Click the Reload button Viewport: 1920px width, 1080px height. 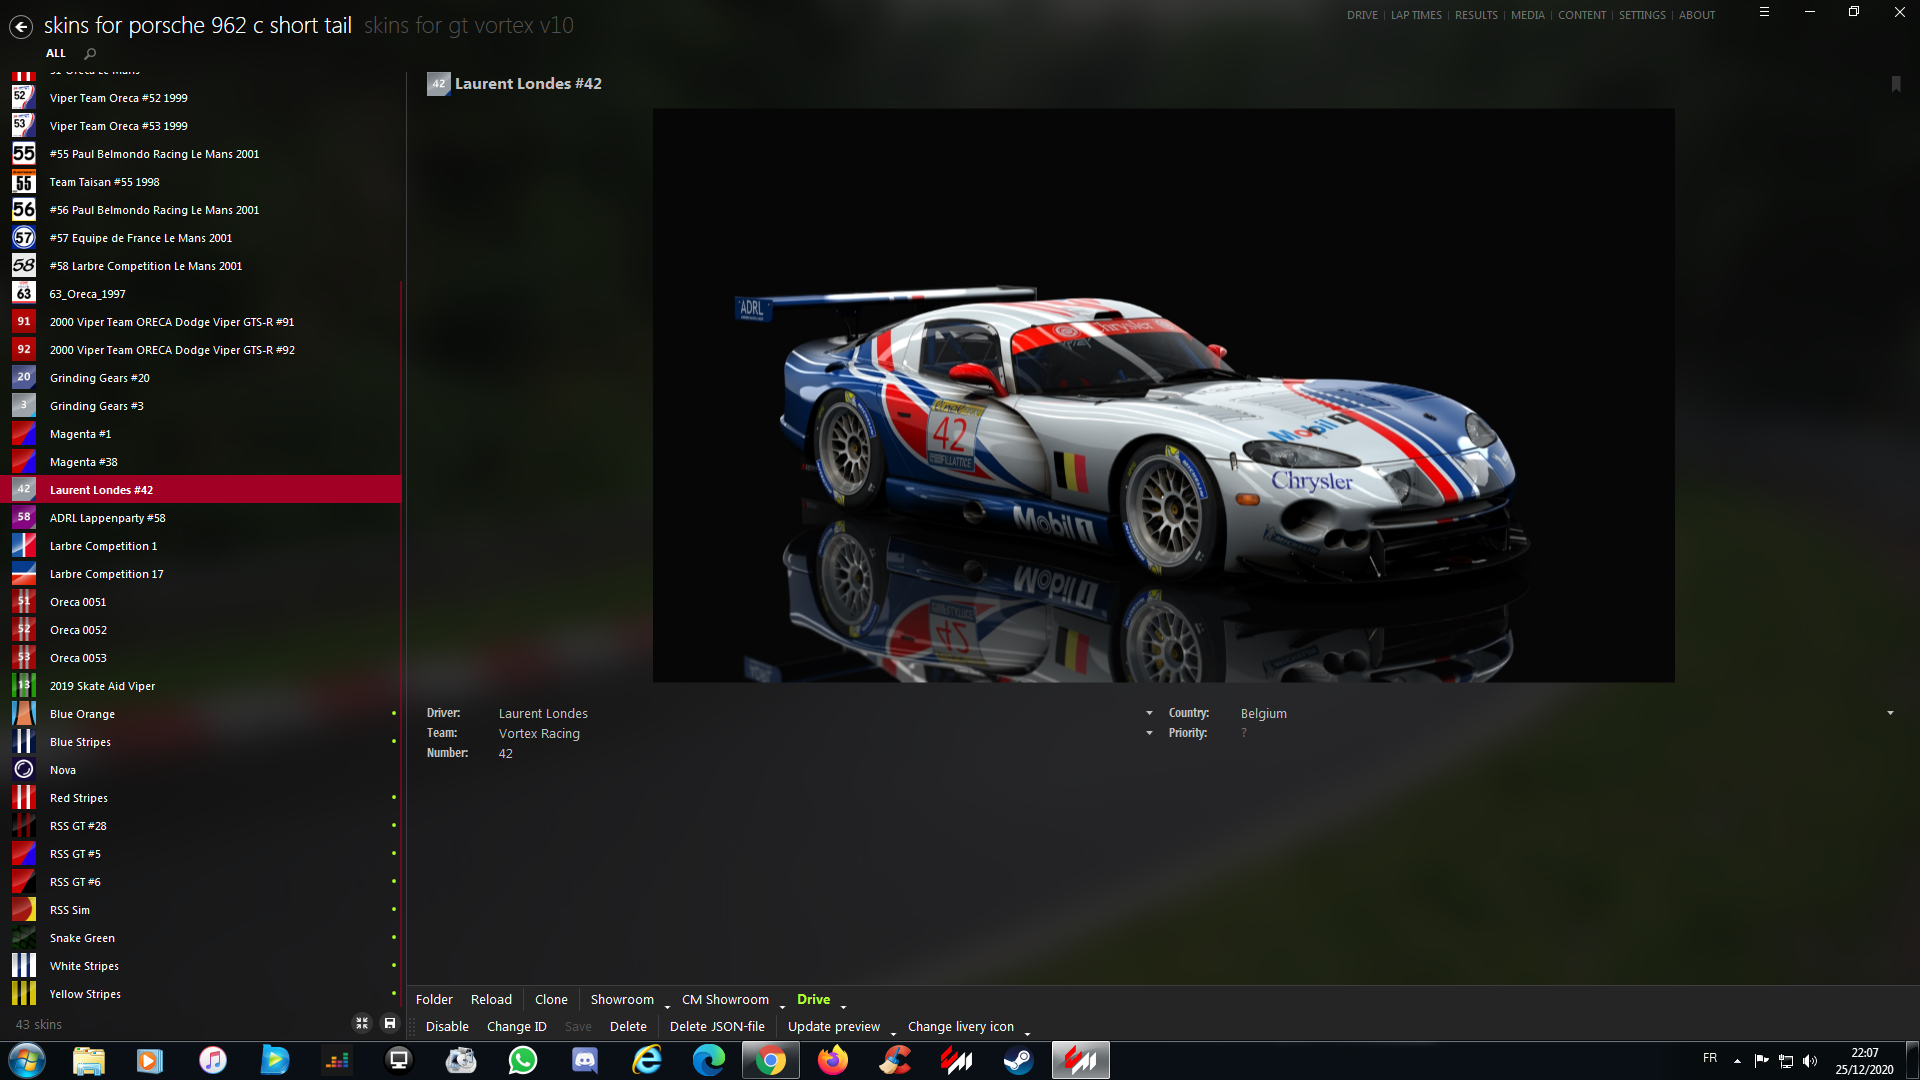[x=491, y=999]
